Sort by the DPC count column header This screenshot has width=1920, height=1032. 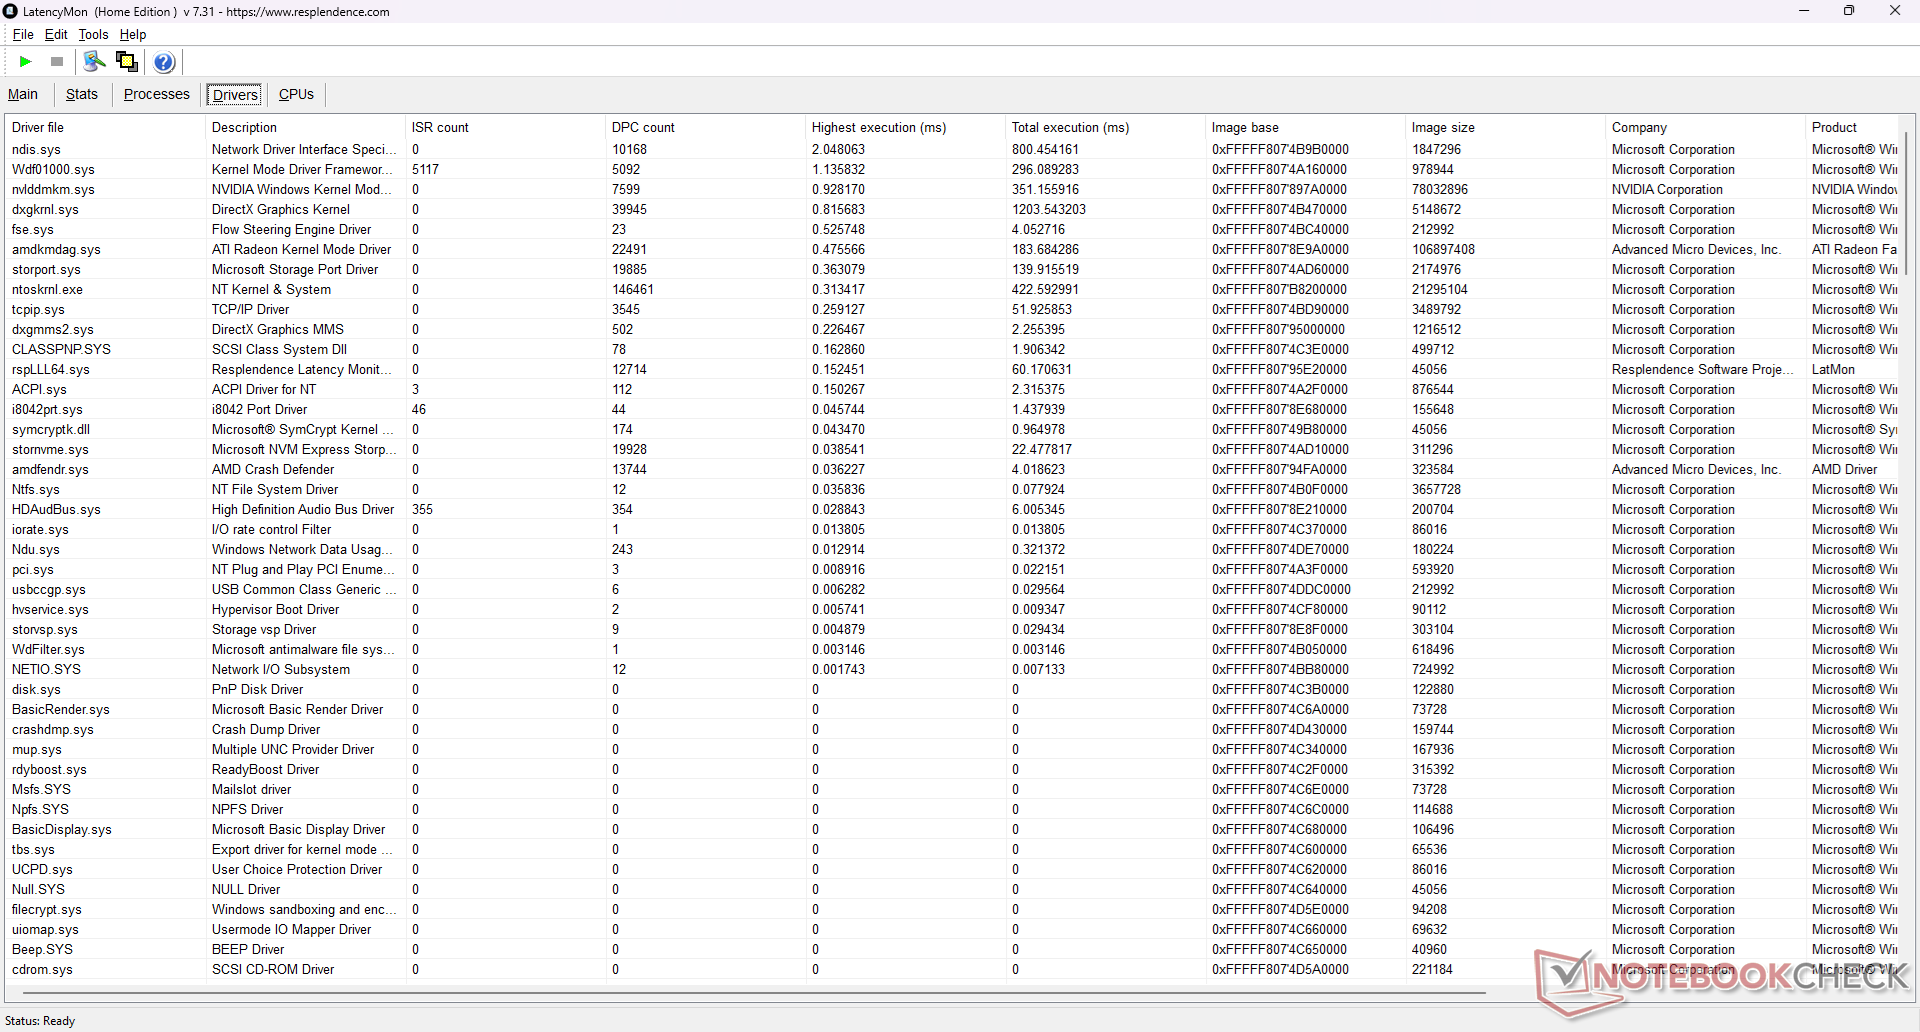point(706,127)
